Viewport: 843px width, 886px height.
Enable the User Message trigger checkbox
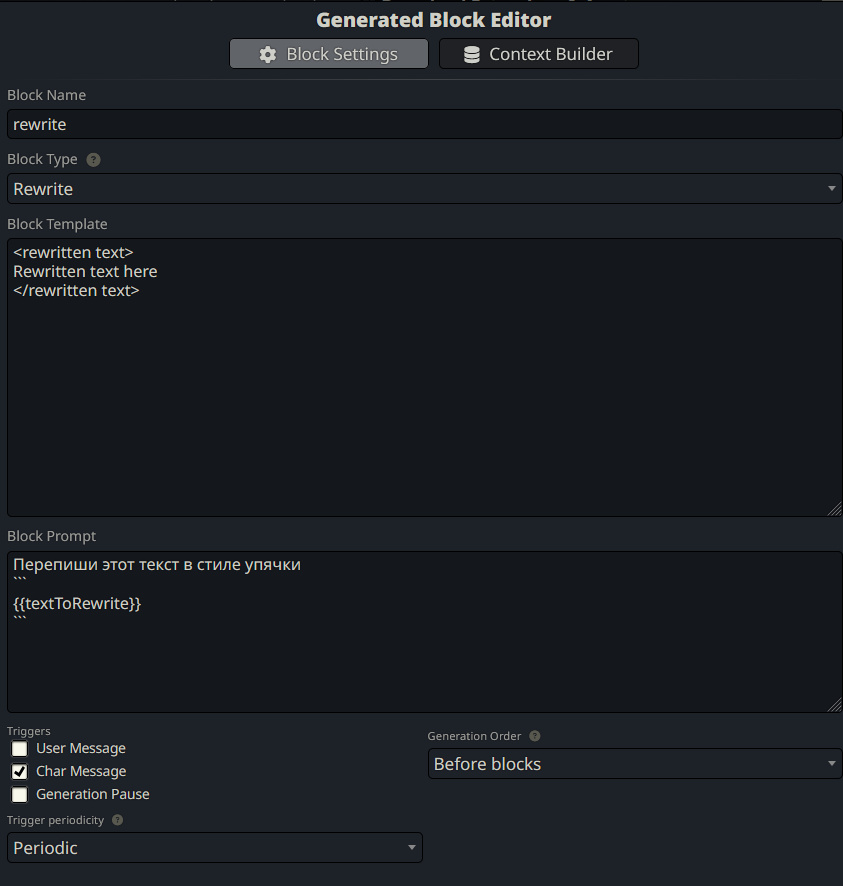(20, 749)
